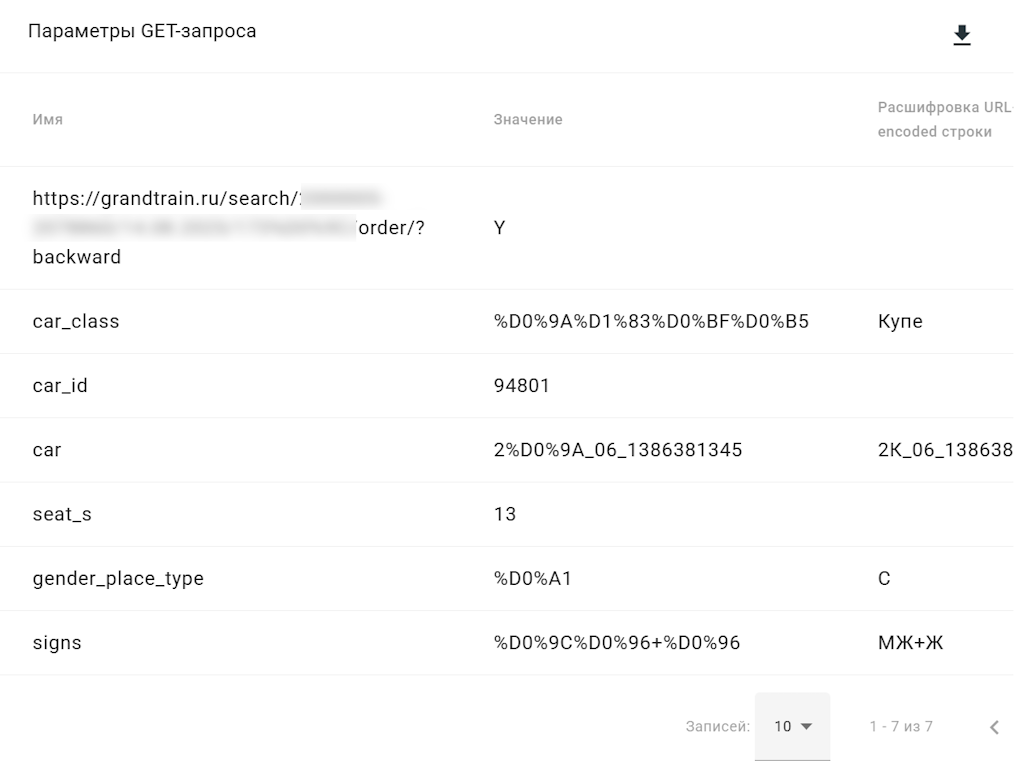Open the records per page dropdown

click(792, 726)
